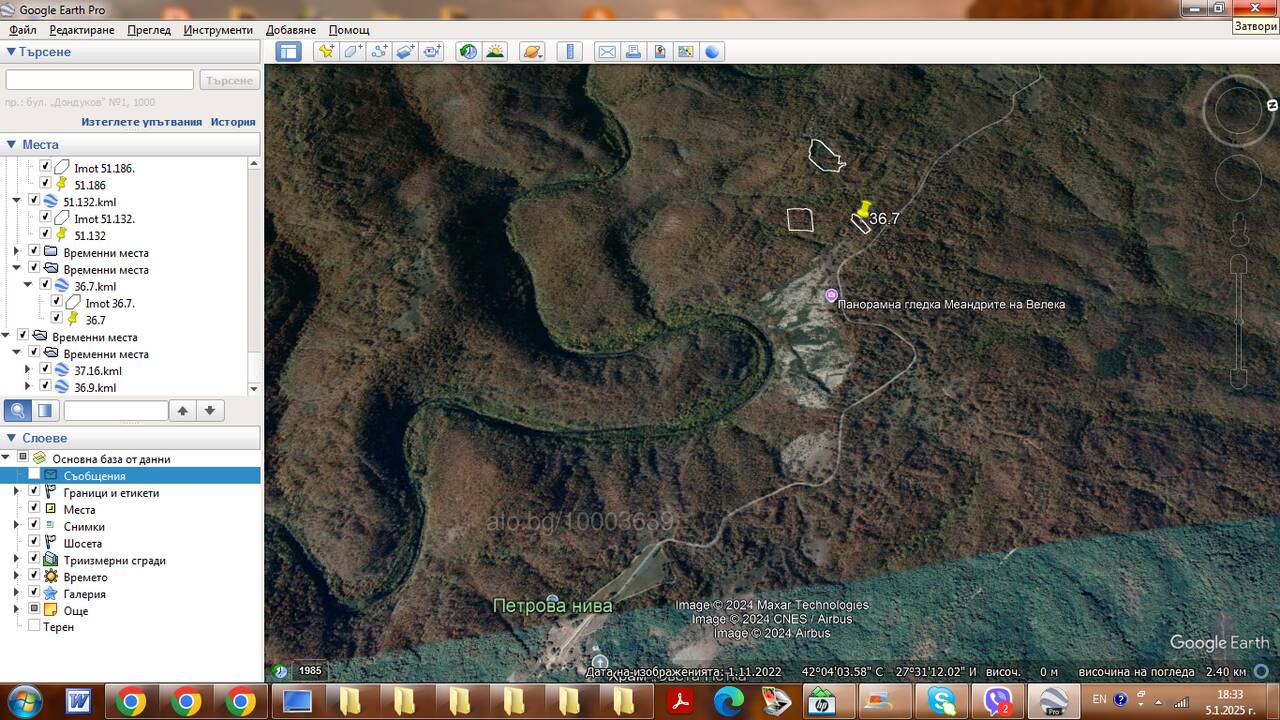Show sunlight across the landscape icon
Viewport: 1280px width, 720px height.
495,52
